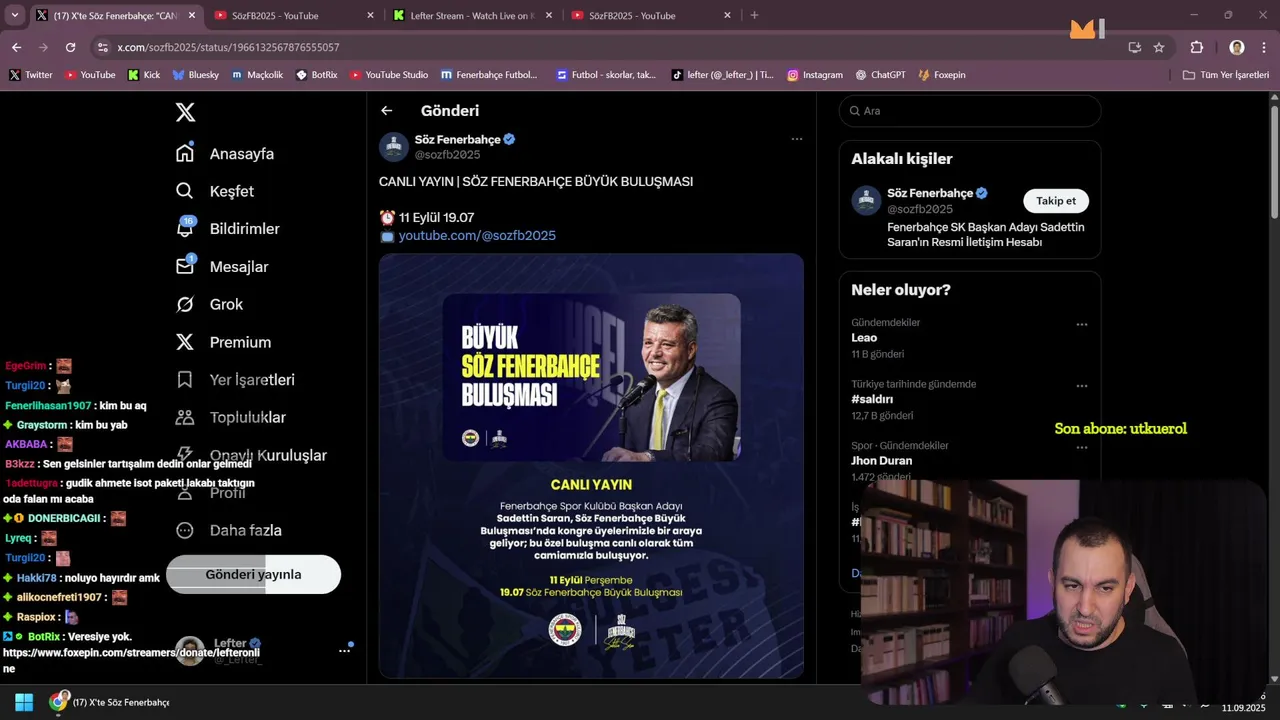Open YouTube bookmark in bookmarks bar
Image resolution: width=1280 pixels, height=720 pixels.
(90, 75)
